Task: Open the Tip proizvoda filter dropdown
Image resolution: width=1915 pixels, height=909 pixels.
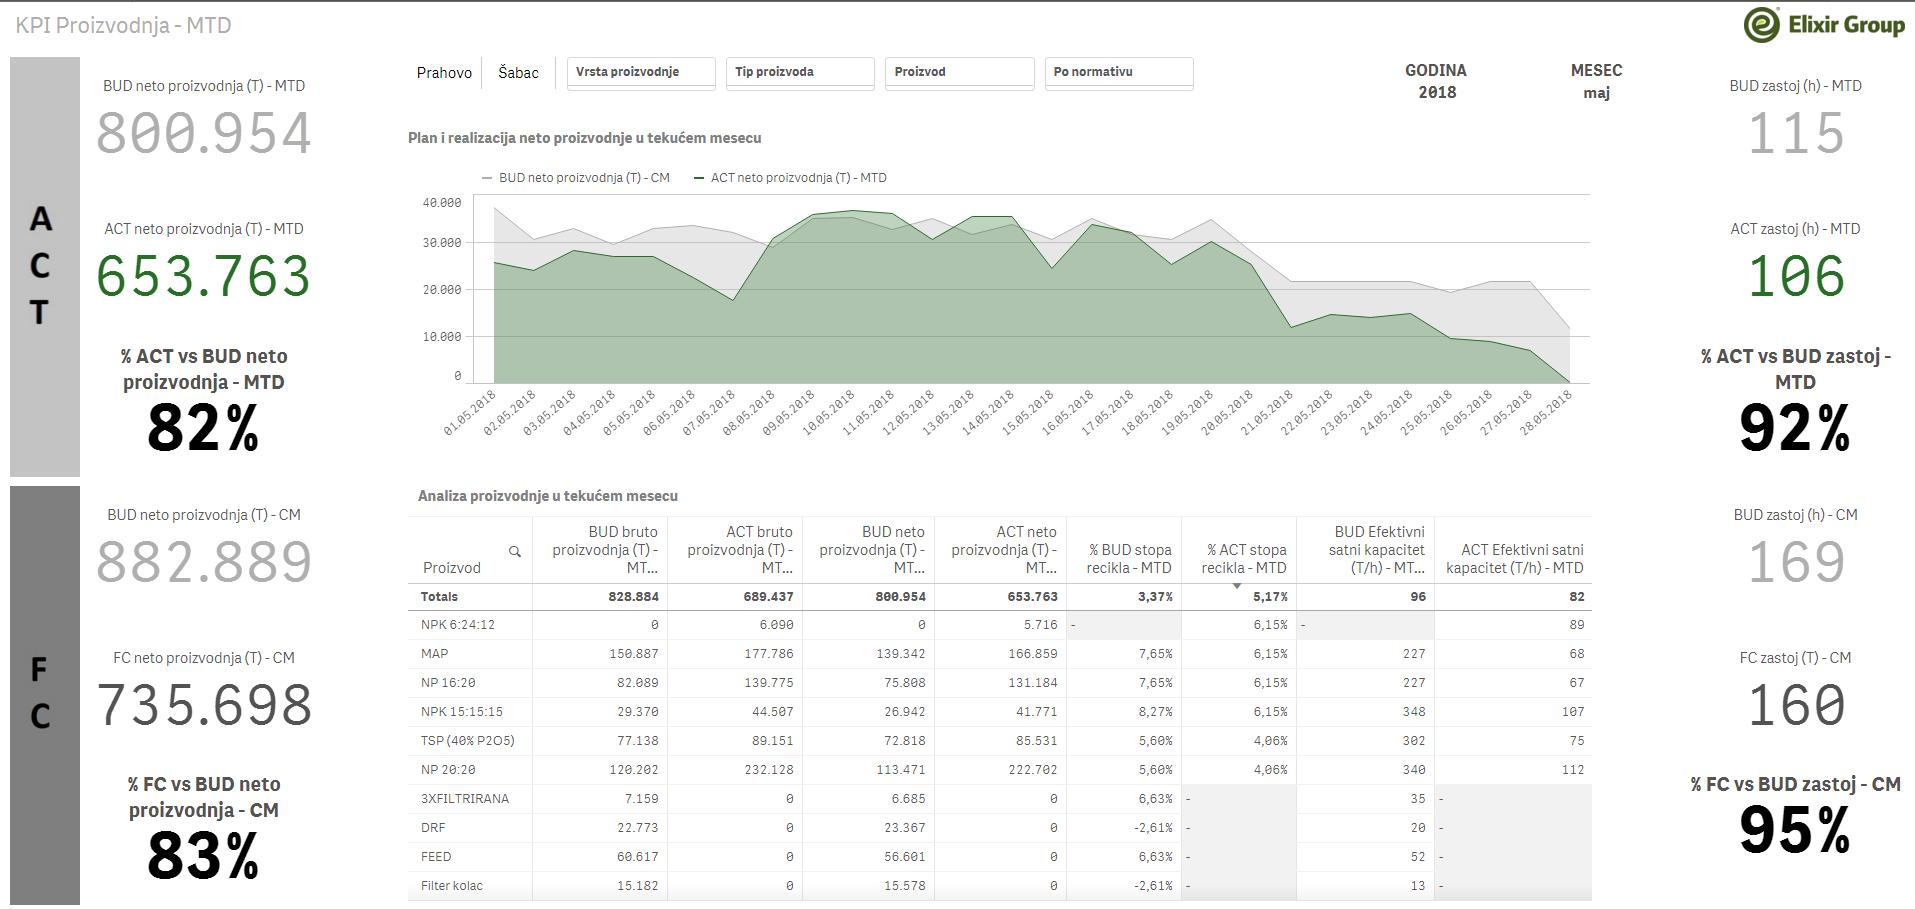Action: point(800,73)
